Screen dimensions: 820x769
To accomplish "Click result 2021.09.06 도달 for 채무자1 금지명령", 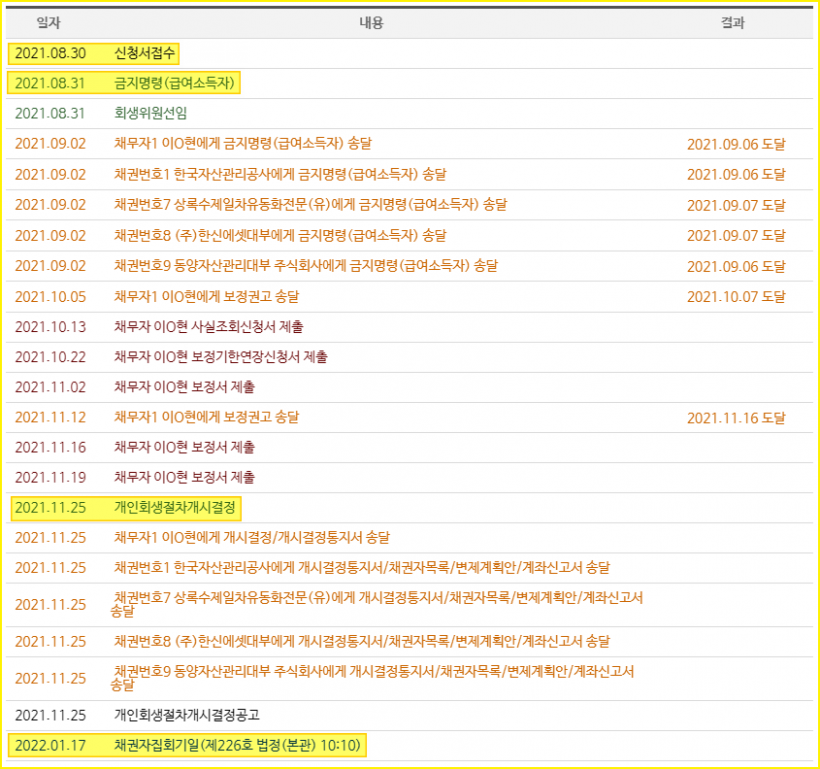I will click(736, 144).
